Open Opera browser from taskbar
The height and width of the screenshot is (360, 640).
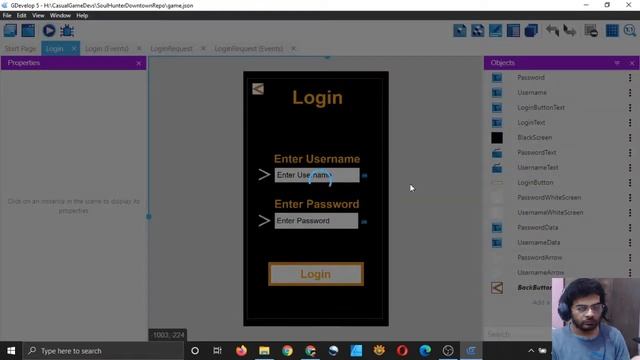tap(402, 351)
